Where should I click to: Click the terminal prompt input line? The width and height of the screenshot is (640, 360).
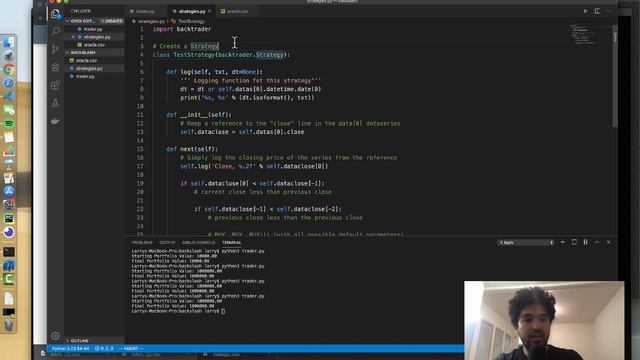[x=178, y=311]
